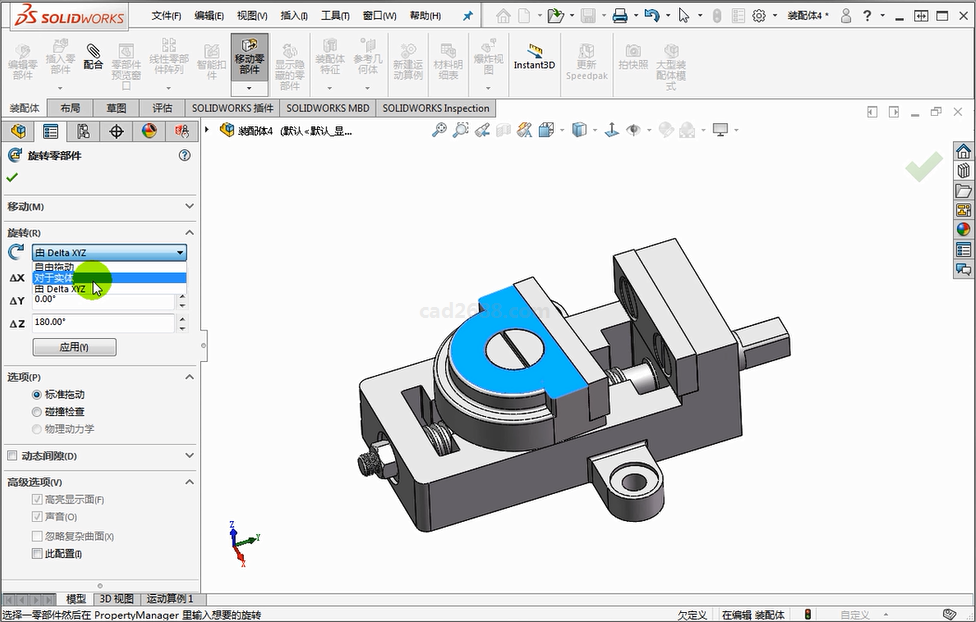Open the Print icon in title toolbar
The height and width of the screenshot is (622, 976).
[619, 15]
